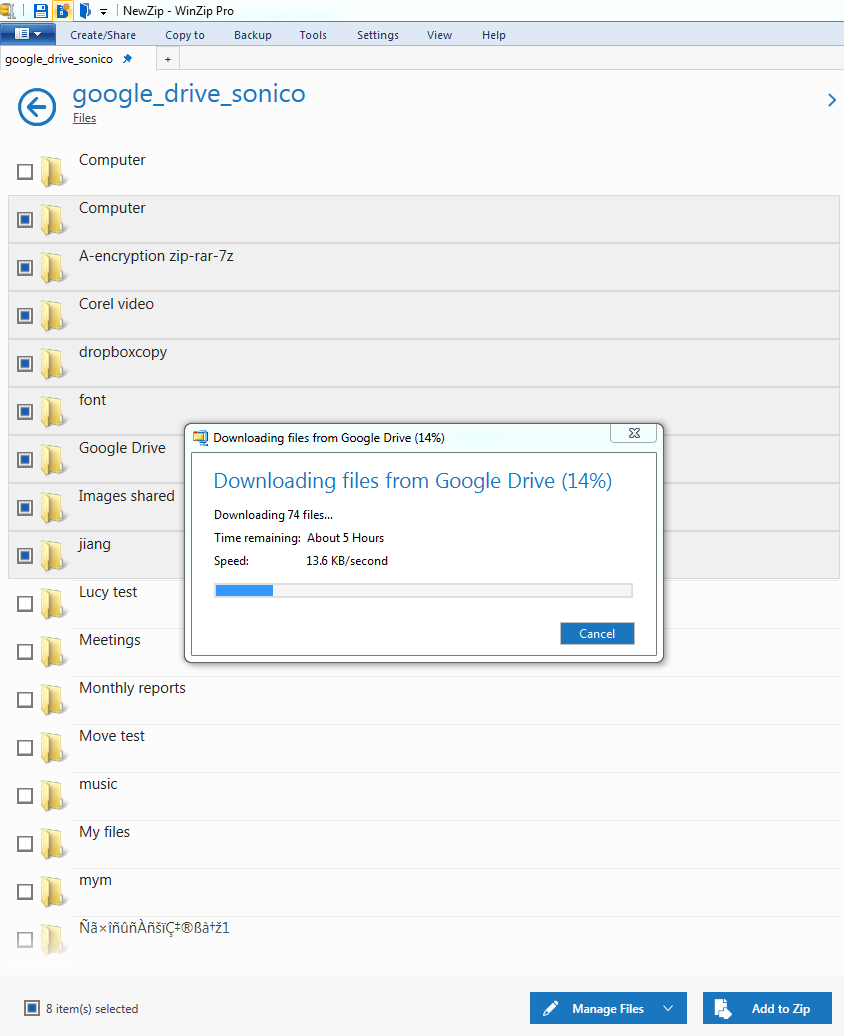844x1036 pixels.
Task: Check the mym folder checkbox
Action: 25,892
